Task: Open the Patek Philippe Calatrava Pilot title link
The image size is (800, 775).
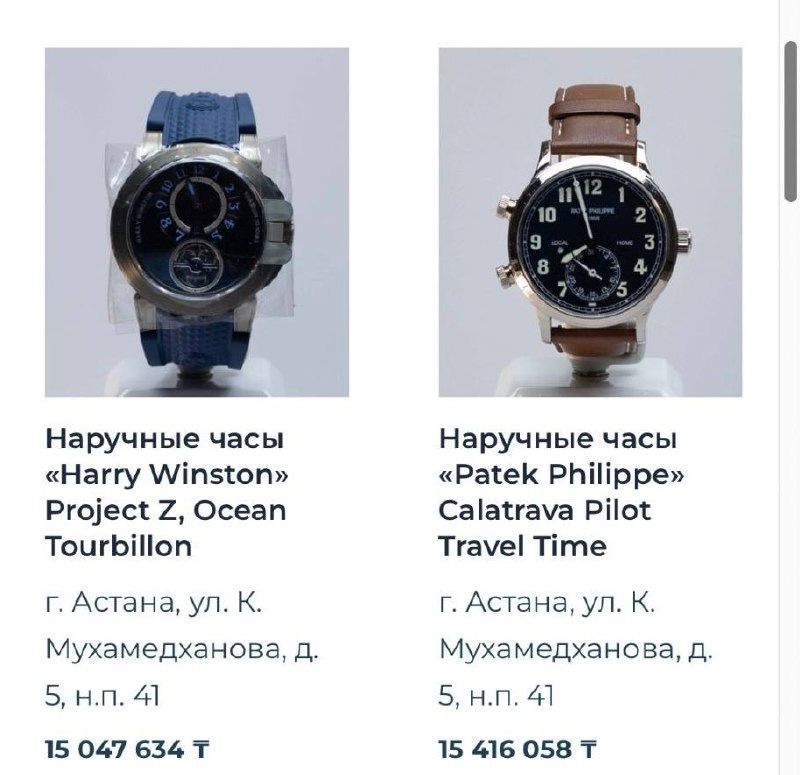Action: (561, 492)
